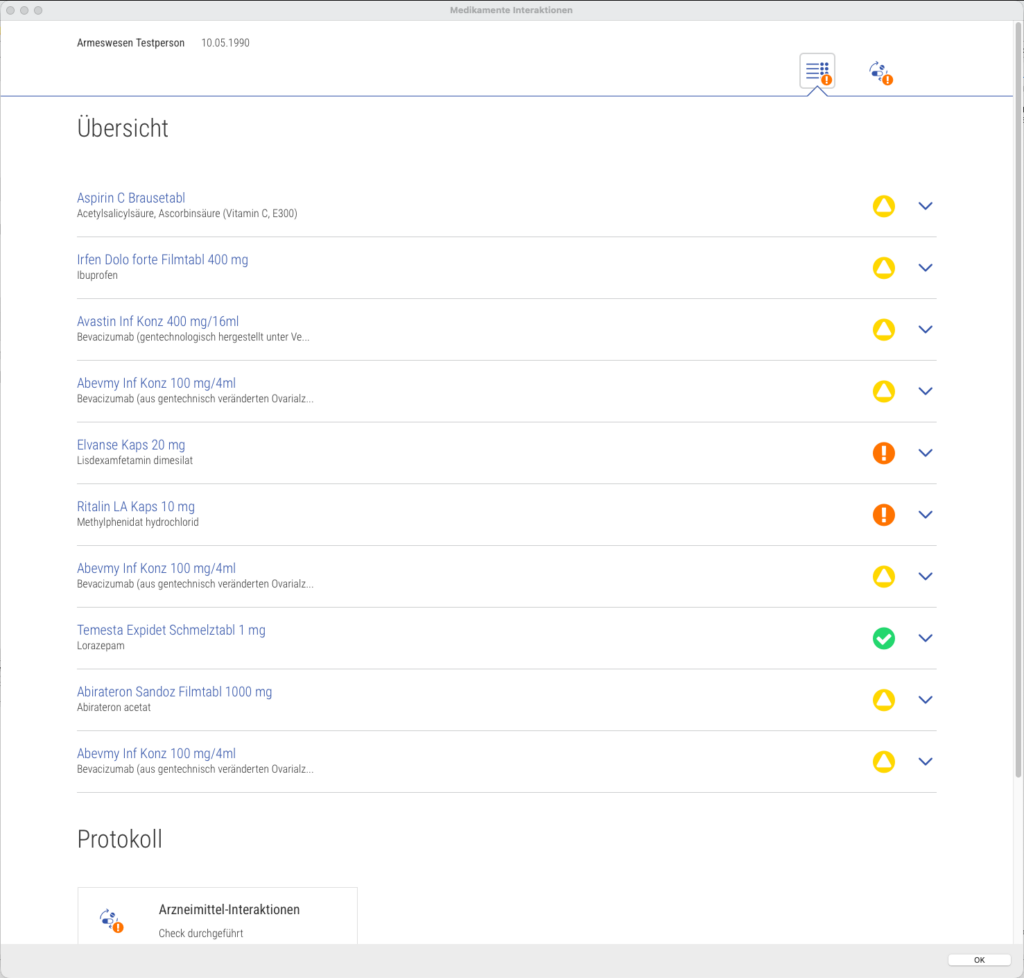Click the yellow warning icon for Avastin Inf Konz
1024x978 pixels.
884,330
